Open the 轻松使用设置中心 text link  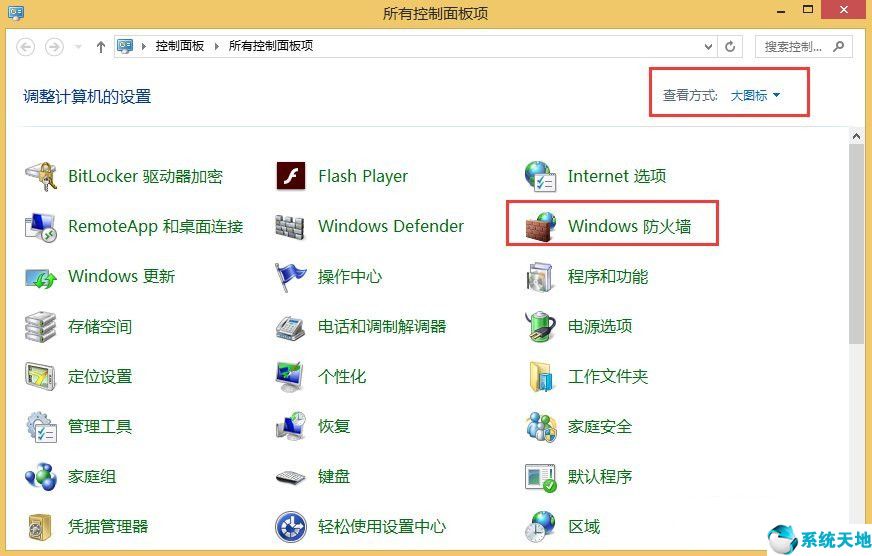click(382, 527)
